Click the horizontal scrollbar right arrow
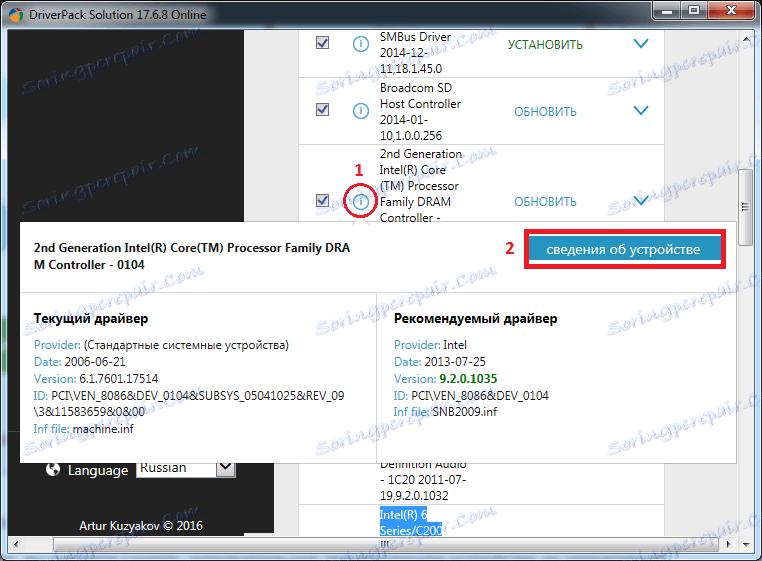The width and height of the screenshot is (762, 561). pyautogui.click(x=728, y=544)
